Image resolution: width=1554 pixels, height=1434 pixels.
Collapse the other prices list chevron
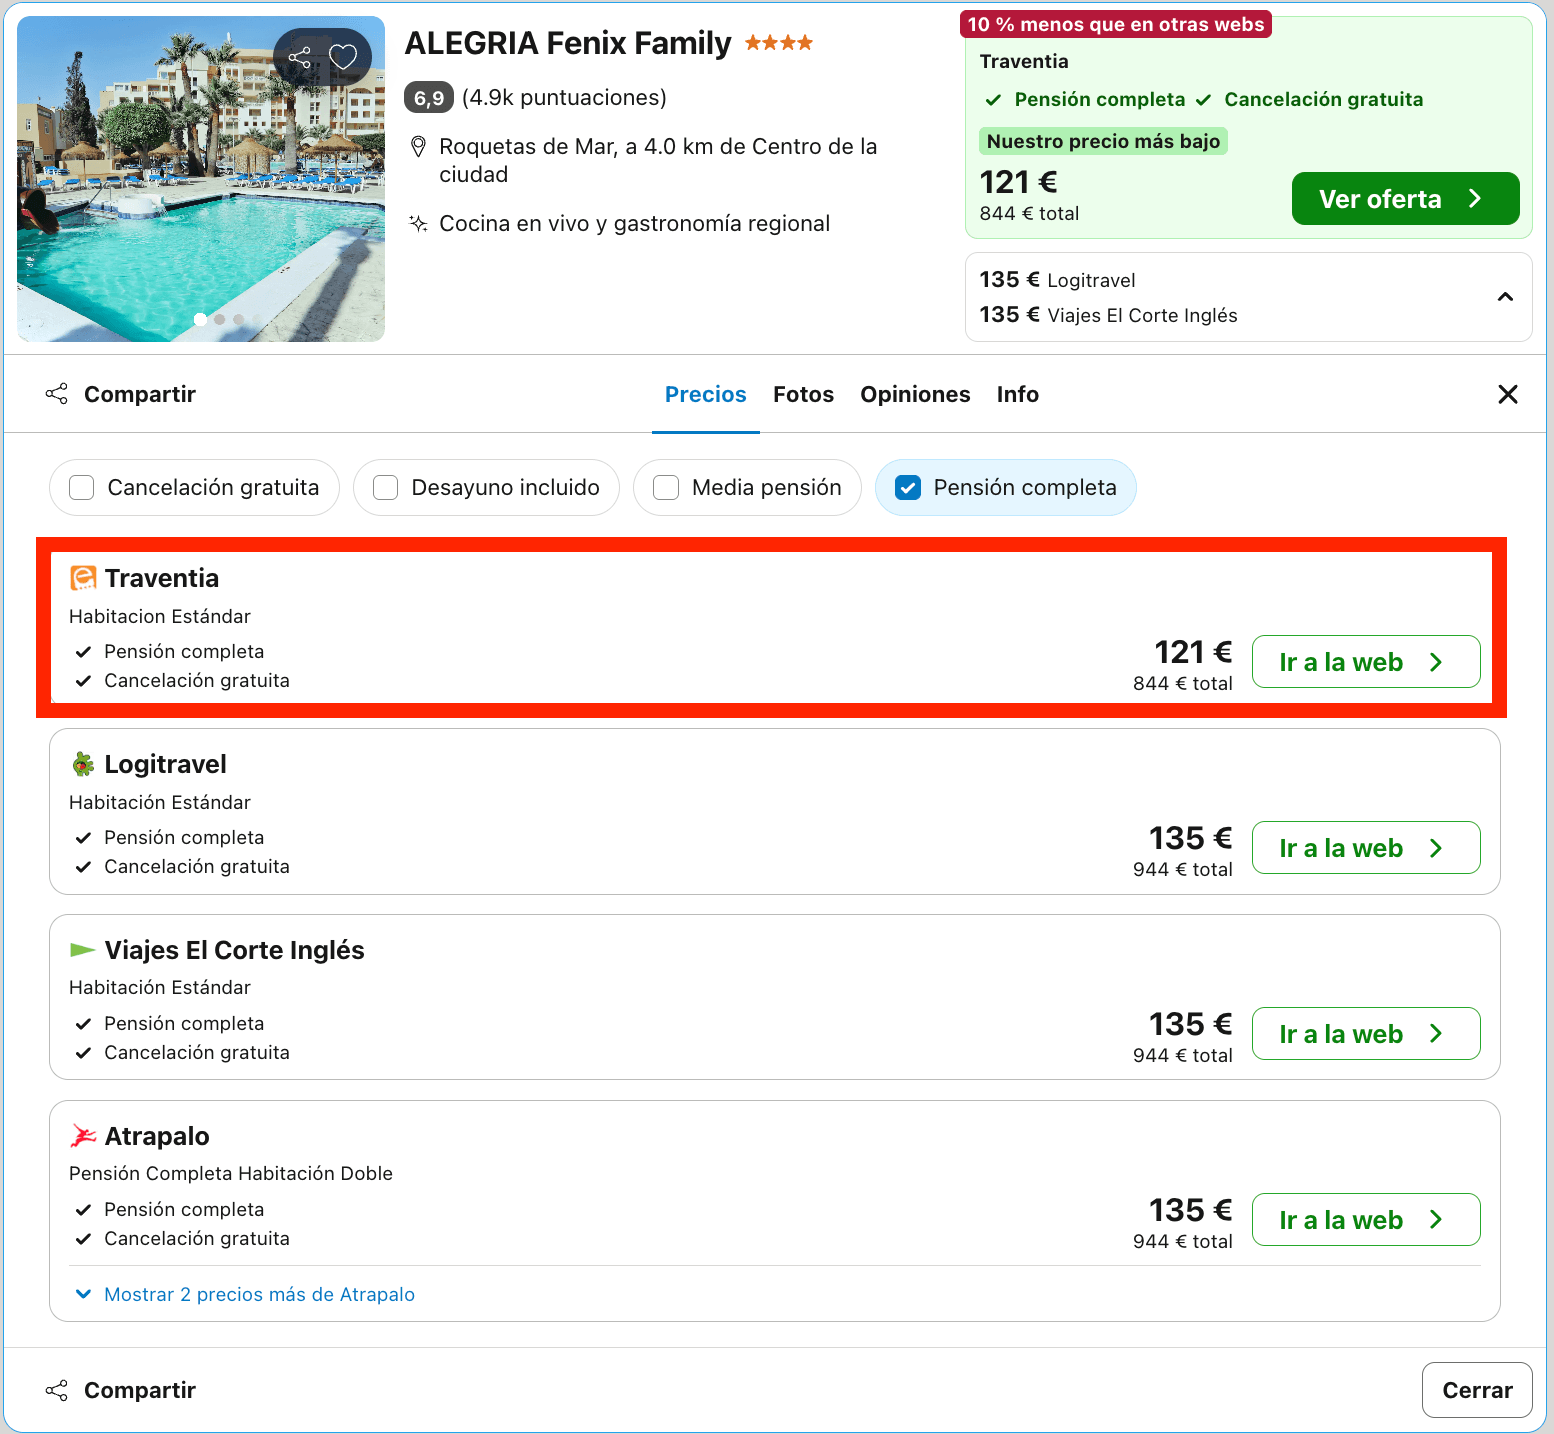click(x=1505, y=297)
